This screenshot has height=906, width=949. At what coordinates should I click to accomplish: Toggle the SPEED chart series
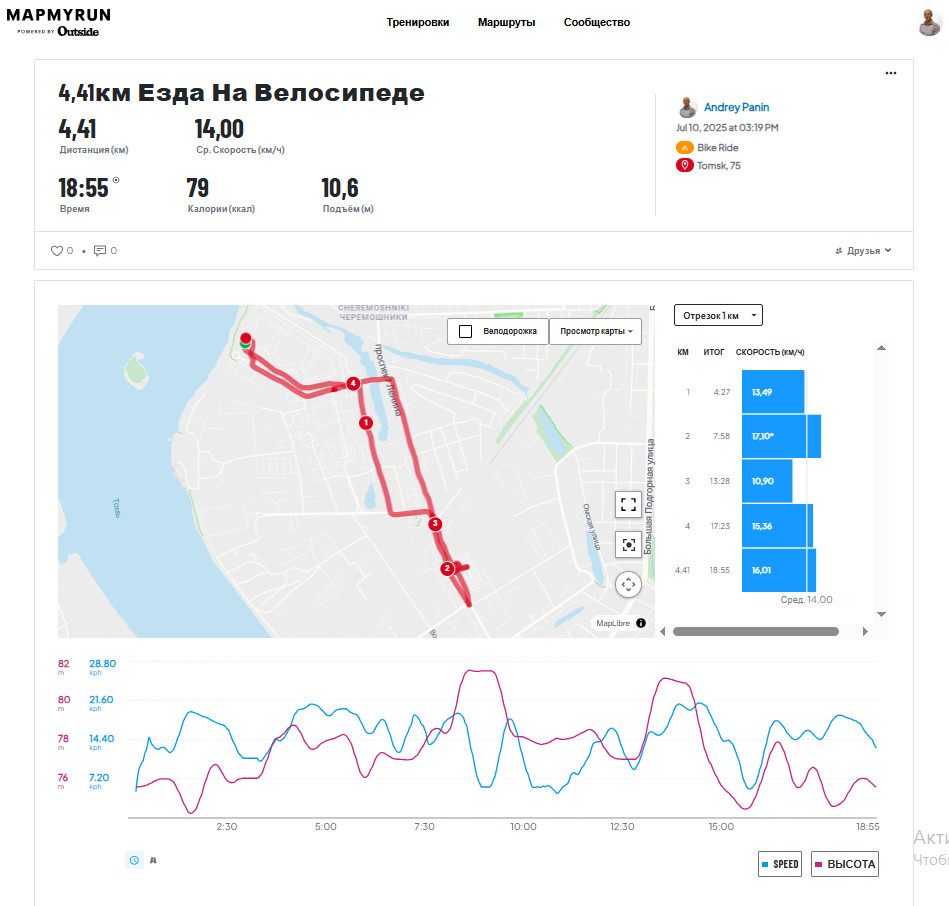click(x=780, y=864)
